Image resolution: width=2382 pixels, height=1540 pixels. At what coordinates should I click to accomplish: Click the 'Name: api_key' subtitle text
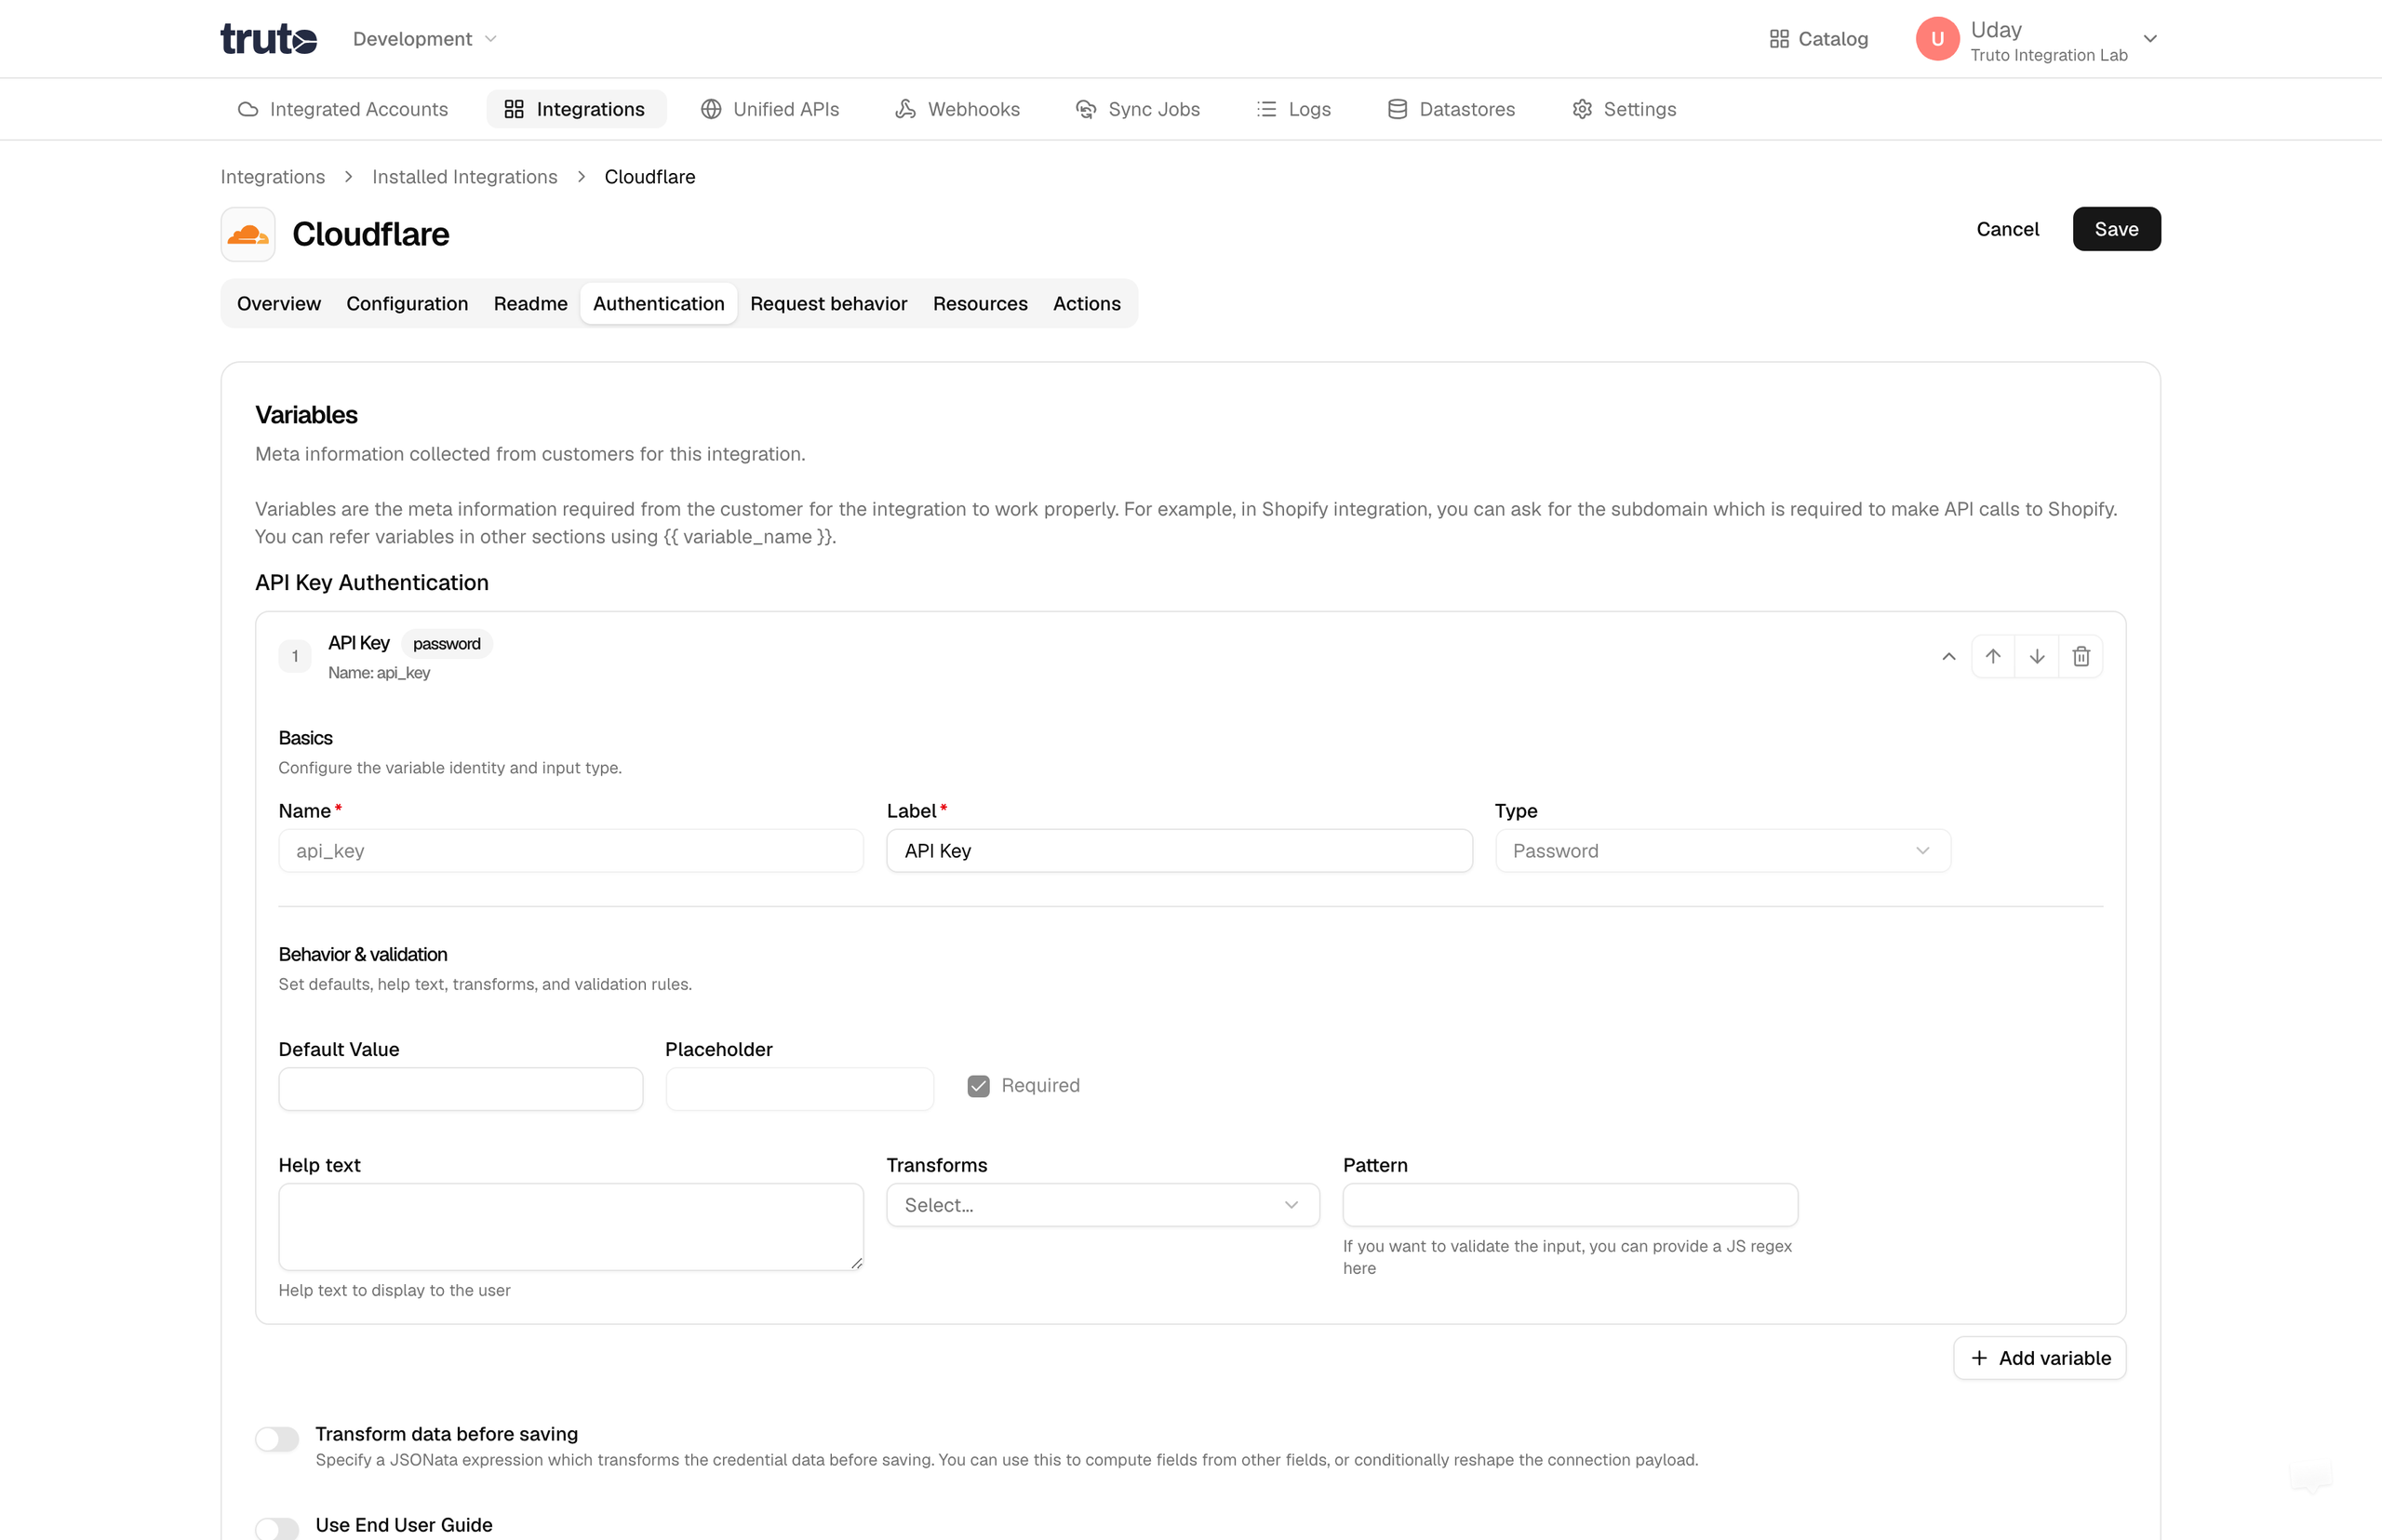[x=379, y=673]
